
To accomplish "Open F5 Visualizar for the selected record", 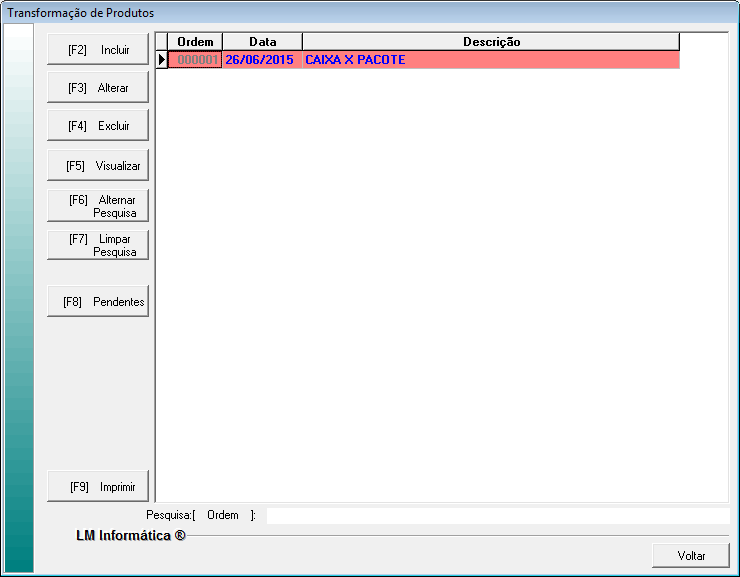I will tap(98, 166).
